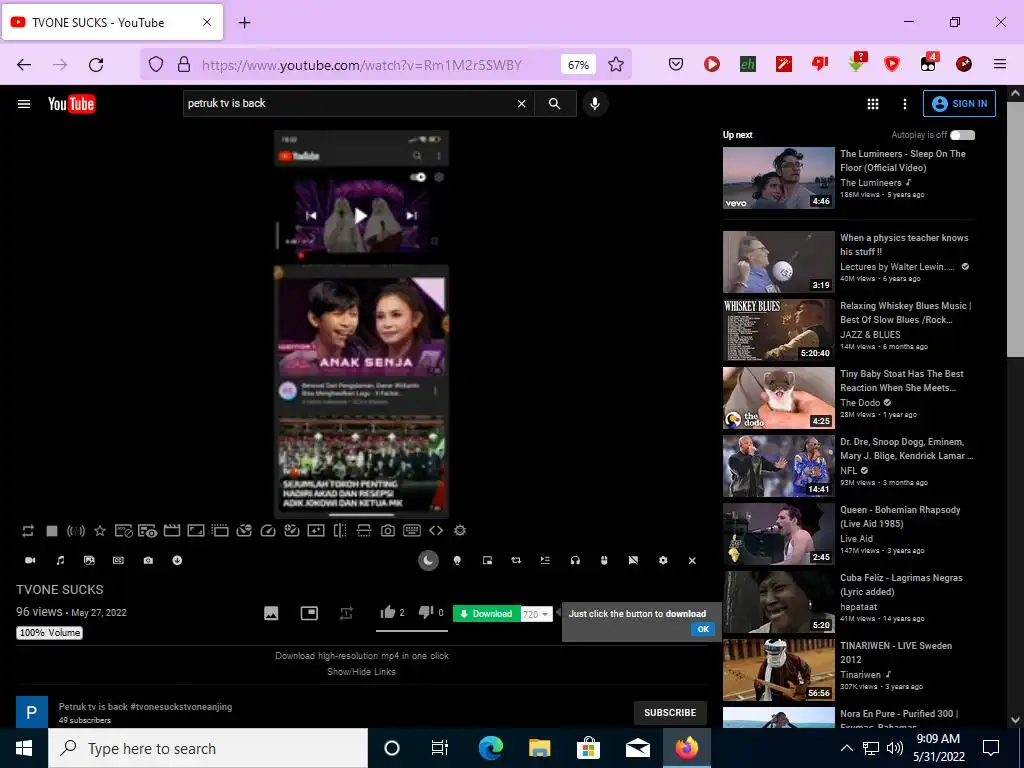Image resolution: width=1024 pixels, height=768 pixels.
Task: Reload the page in Firefox
Action: click(x=96, y=64)
